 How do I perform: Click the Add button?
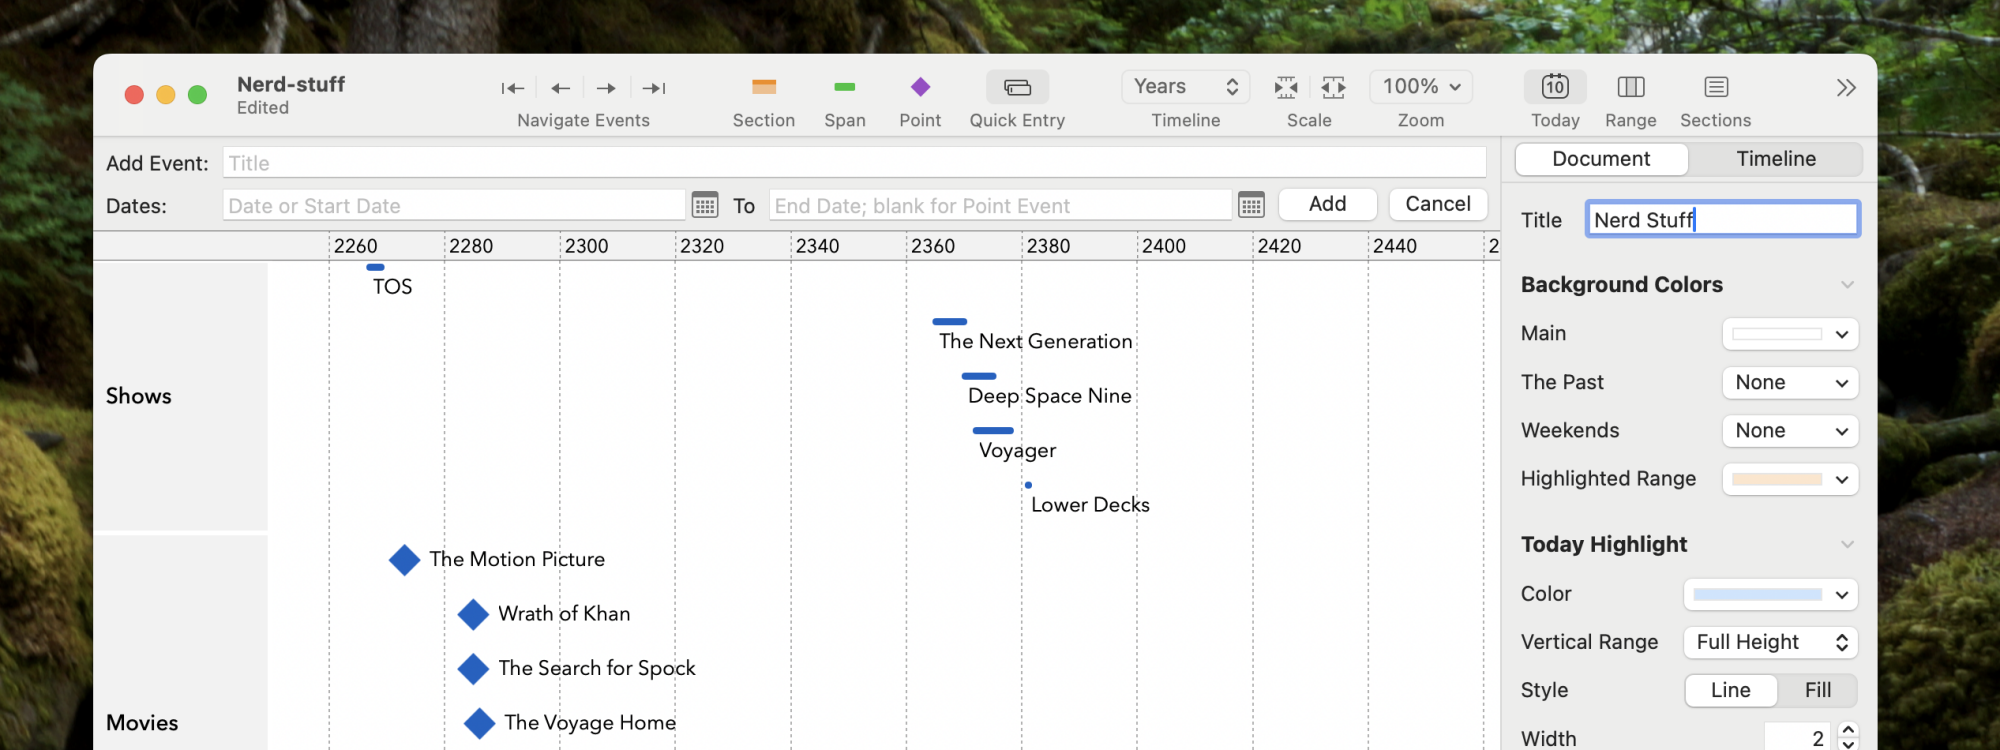click(1327, 204)
